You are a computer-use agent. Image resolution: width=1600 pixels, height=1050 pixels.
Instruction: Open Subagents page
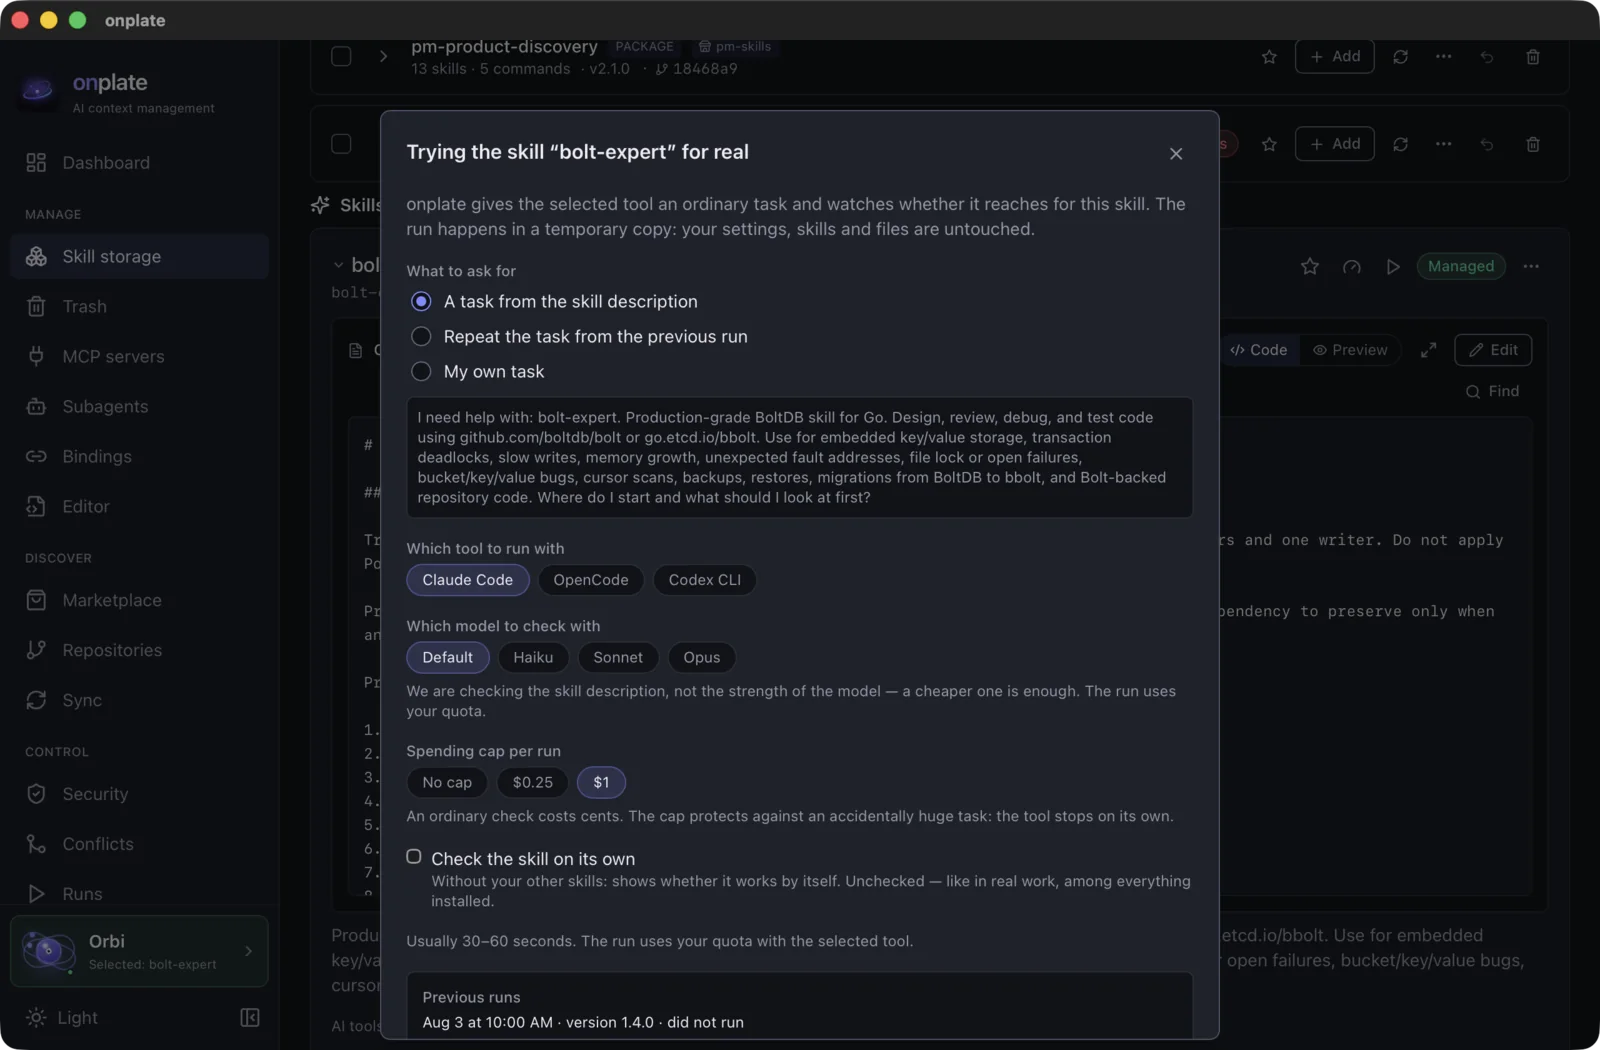click(139, 407)
